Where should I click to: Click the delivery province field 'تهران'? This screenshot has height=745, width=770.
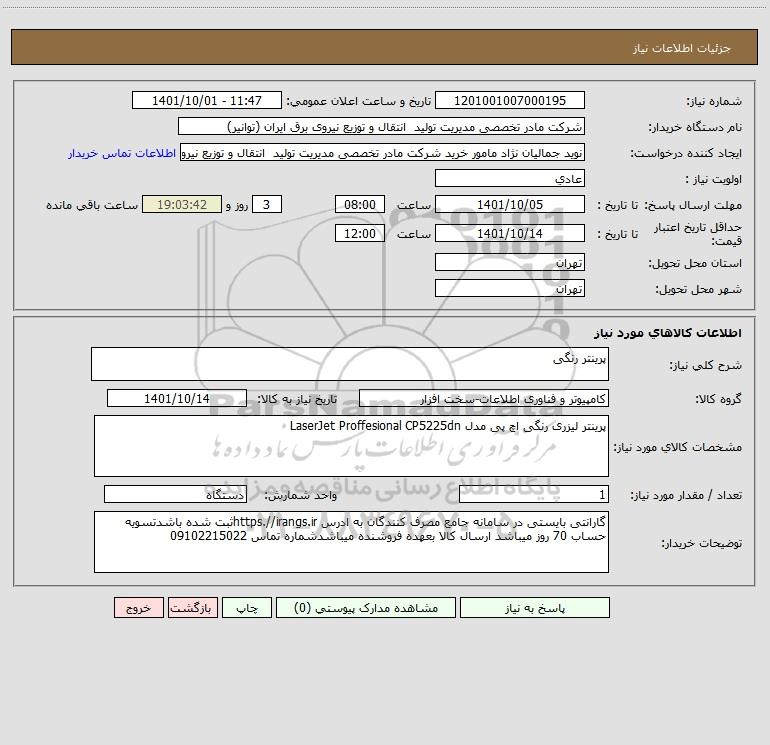(x=510, y=262)
